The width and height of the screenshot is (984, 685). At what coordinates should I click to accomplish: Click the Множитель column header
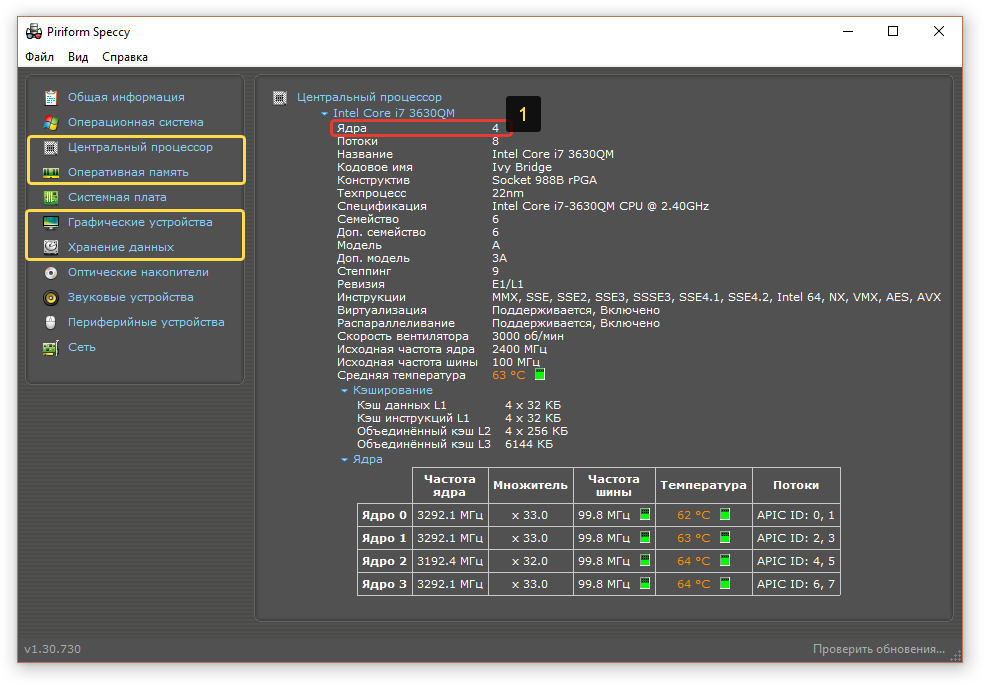(x=530, y=486)
